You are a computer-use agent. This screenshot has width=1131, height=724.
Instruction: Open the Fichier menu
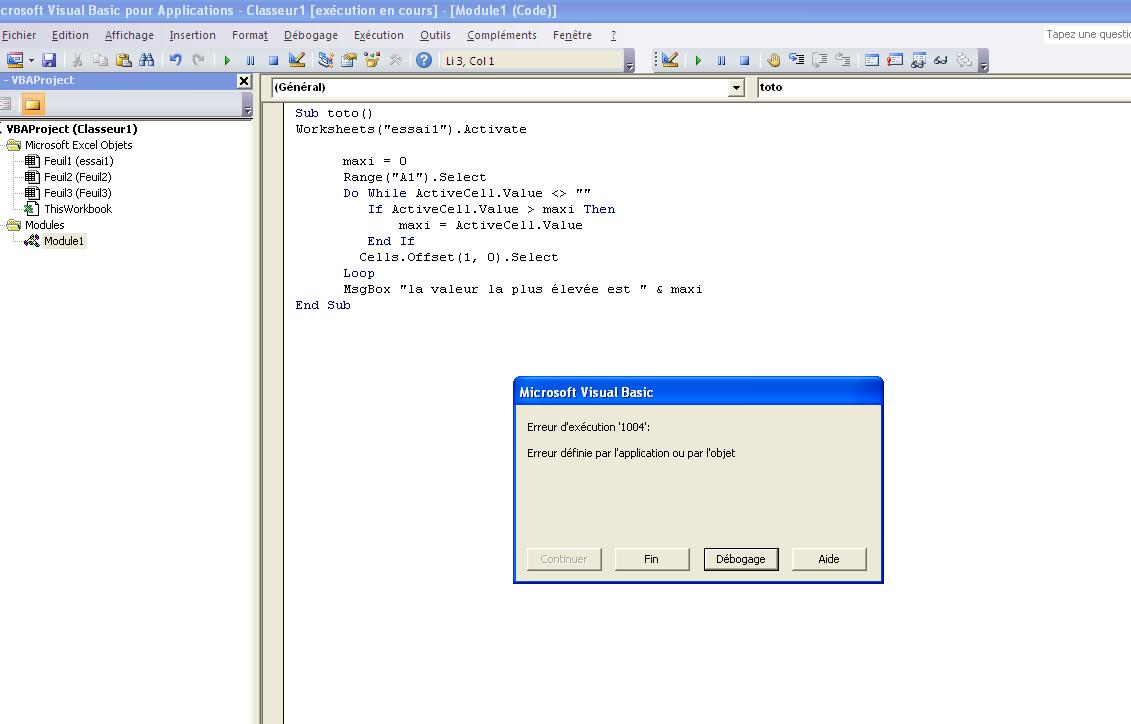coord(19,35)
